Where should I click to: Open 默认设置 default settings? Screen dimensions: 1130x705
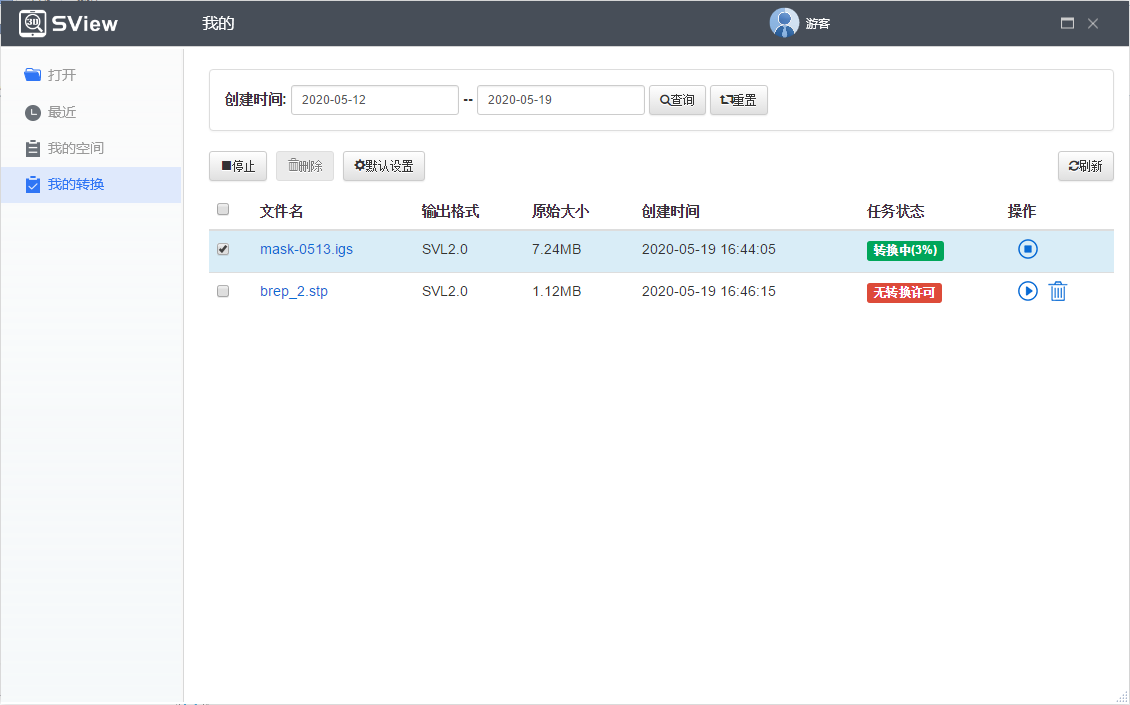coord(384,166)
